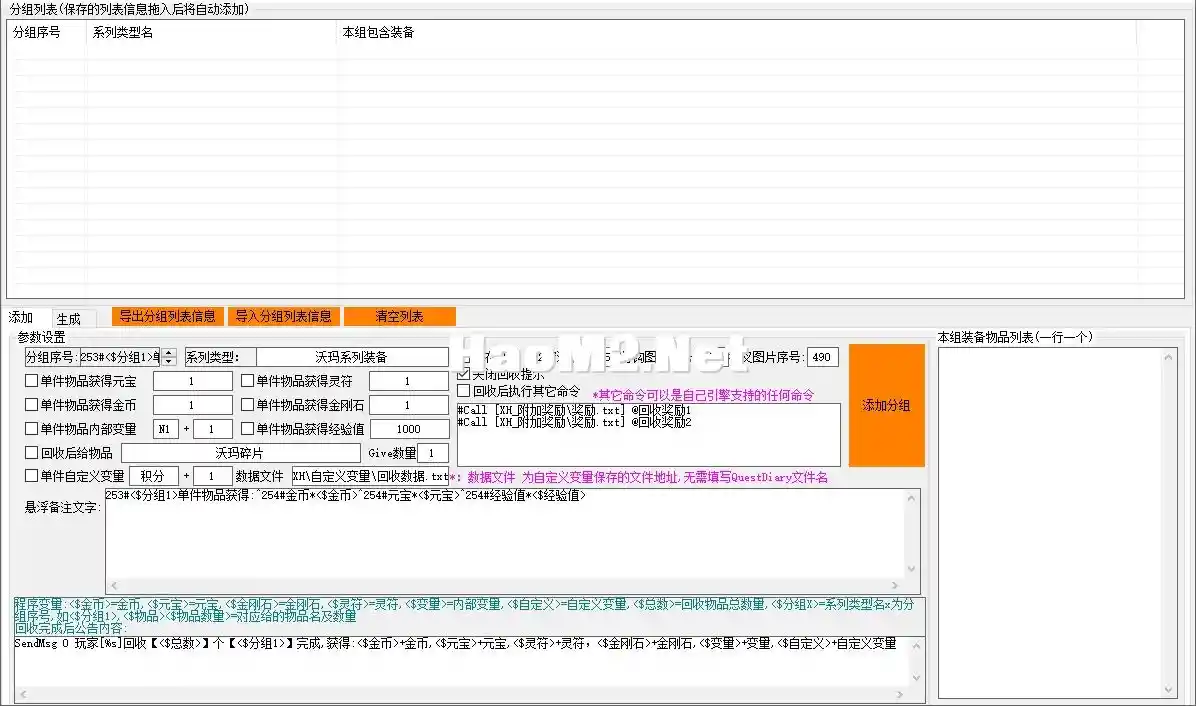This screenshot has height=706, width=1196.
Task: Enable 单件物品获得元宝 checkbox
Action: click(x=31, y=380)
